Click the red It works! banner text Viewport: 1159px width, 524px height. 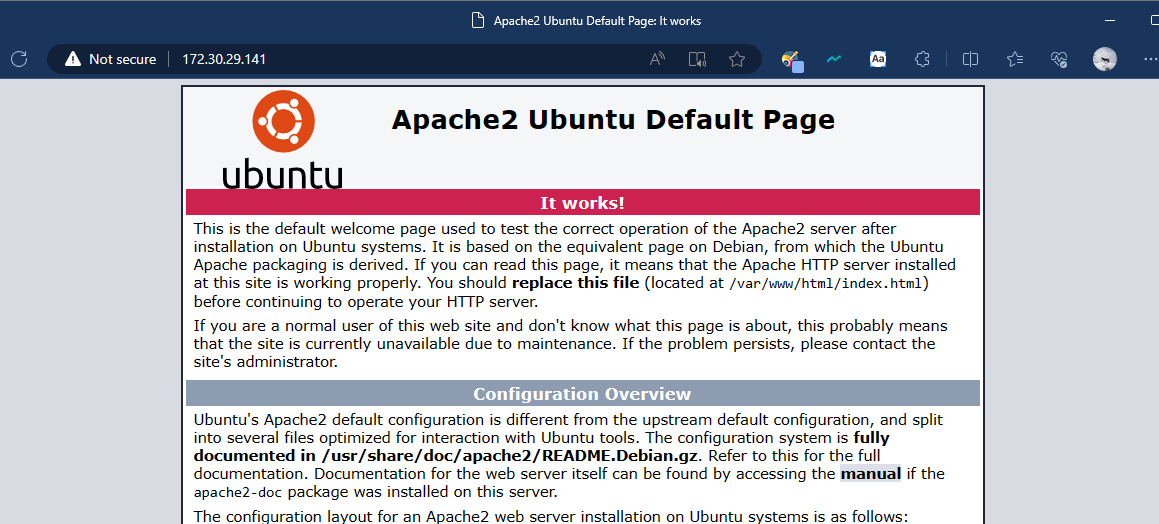[582, 203]
